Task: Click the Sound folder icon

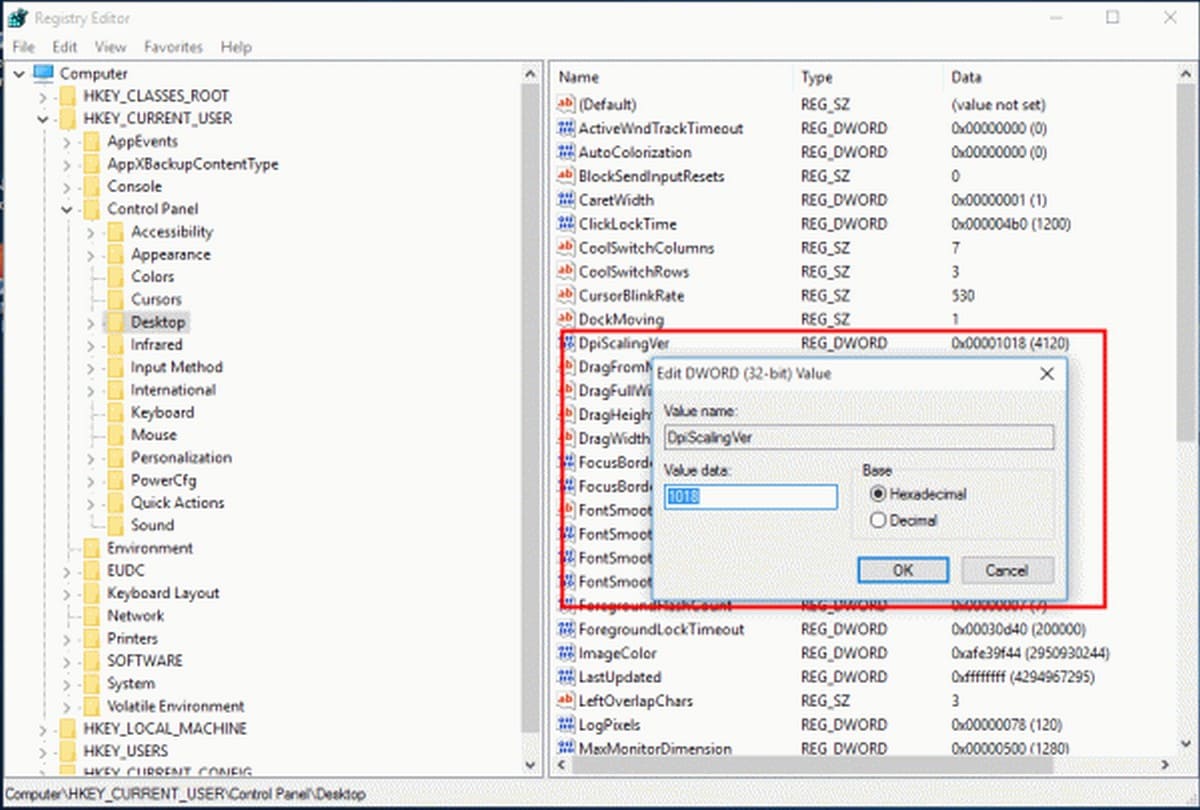Action: 115,525
